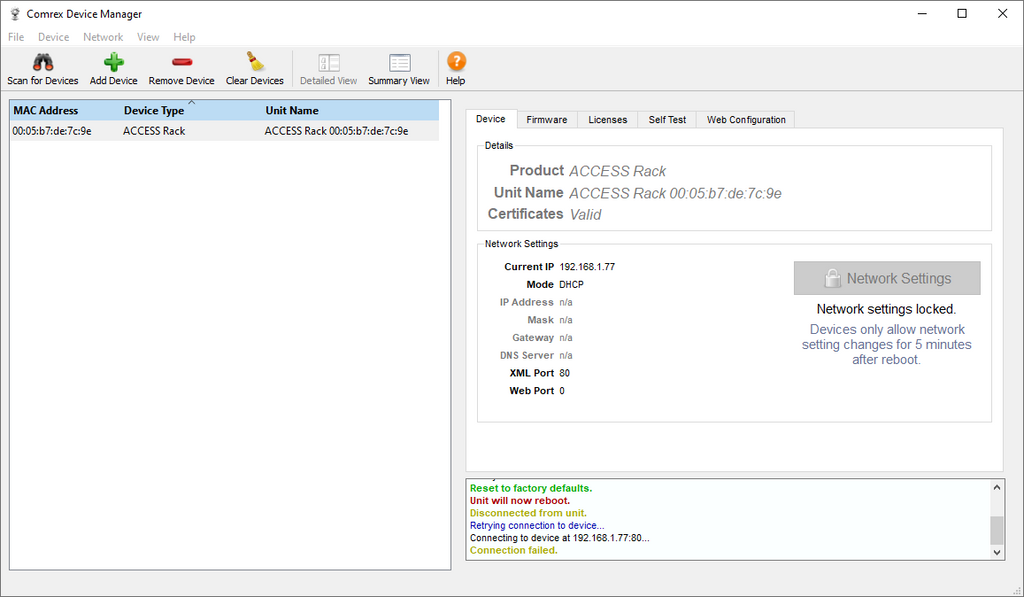Click log line 'Connecting to device at 192.168.1.77:80...'
Image resolution: width=1024 pixels, height=597 pixels.
[560, 538]
